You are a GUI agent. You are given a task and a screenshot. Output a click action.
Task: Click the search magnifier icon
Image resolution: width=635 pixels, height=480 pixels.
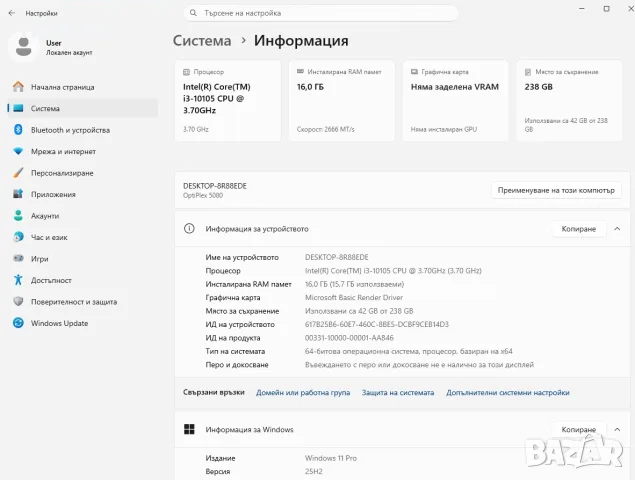[194, 13]
